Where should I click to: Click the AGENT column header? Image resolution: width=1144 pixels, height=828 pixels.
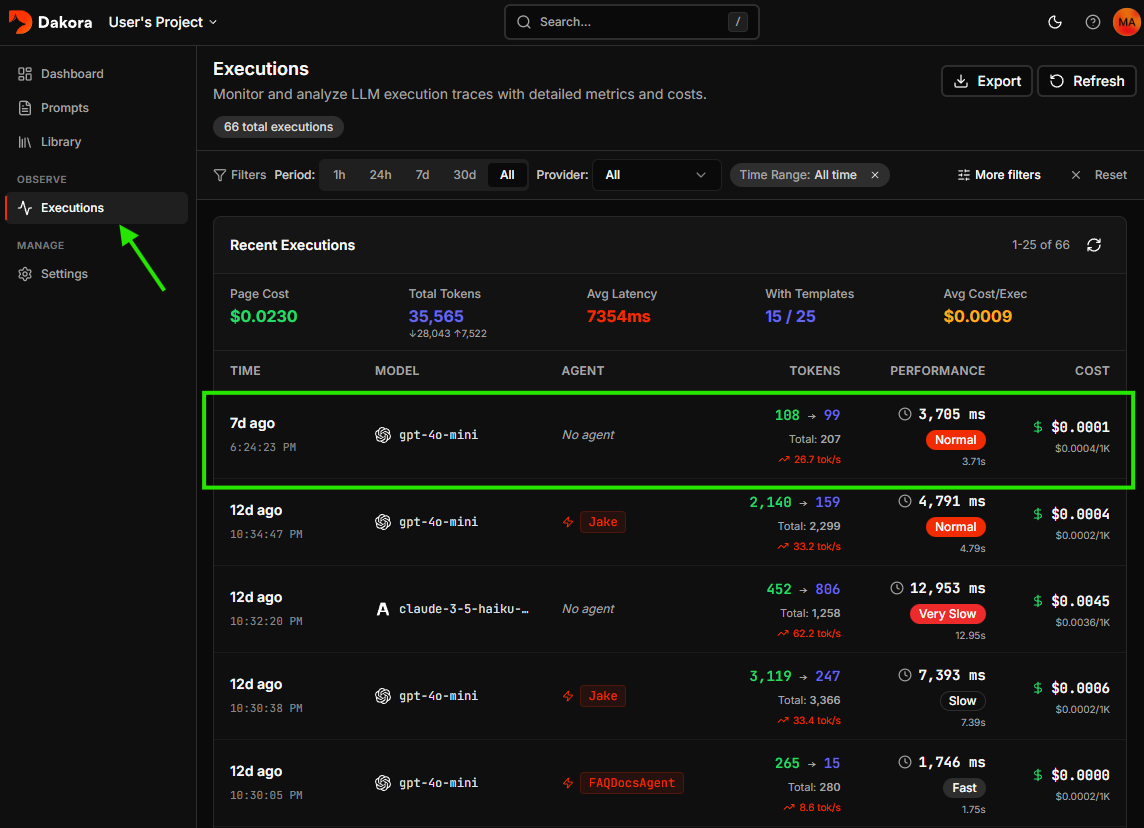[x=583, y=371]
